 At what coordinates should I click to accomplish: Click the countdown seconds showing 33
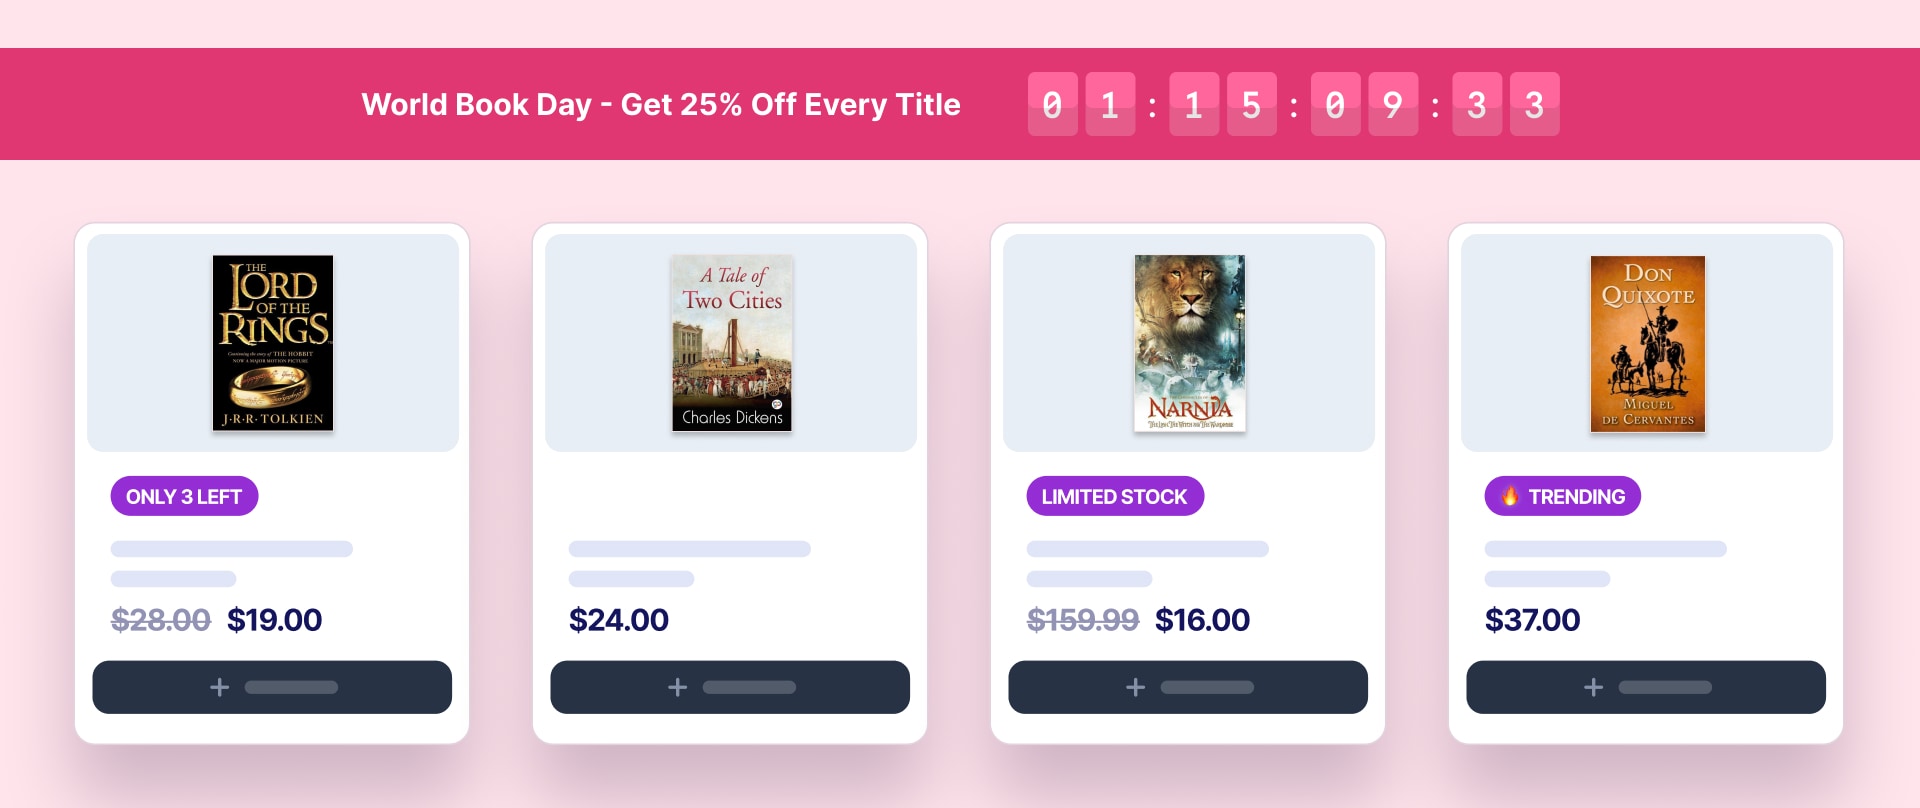[1505, 103]
